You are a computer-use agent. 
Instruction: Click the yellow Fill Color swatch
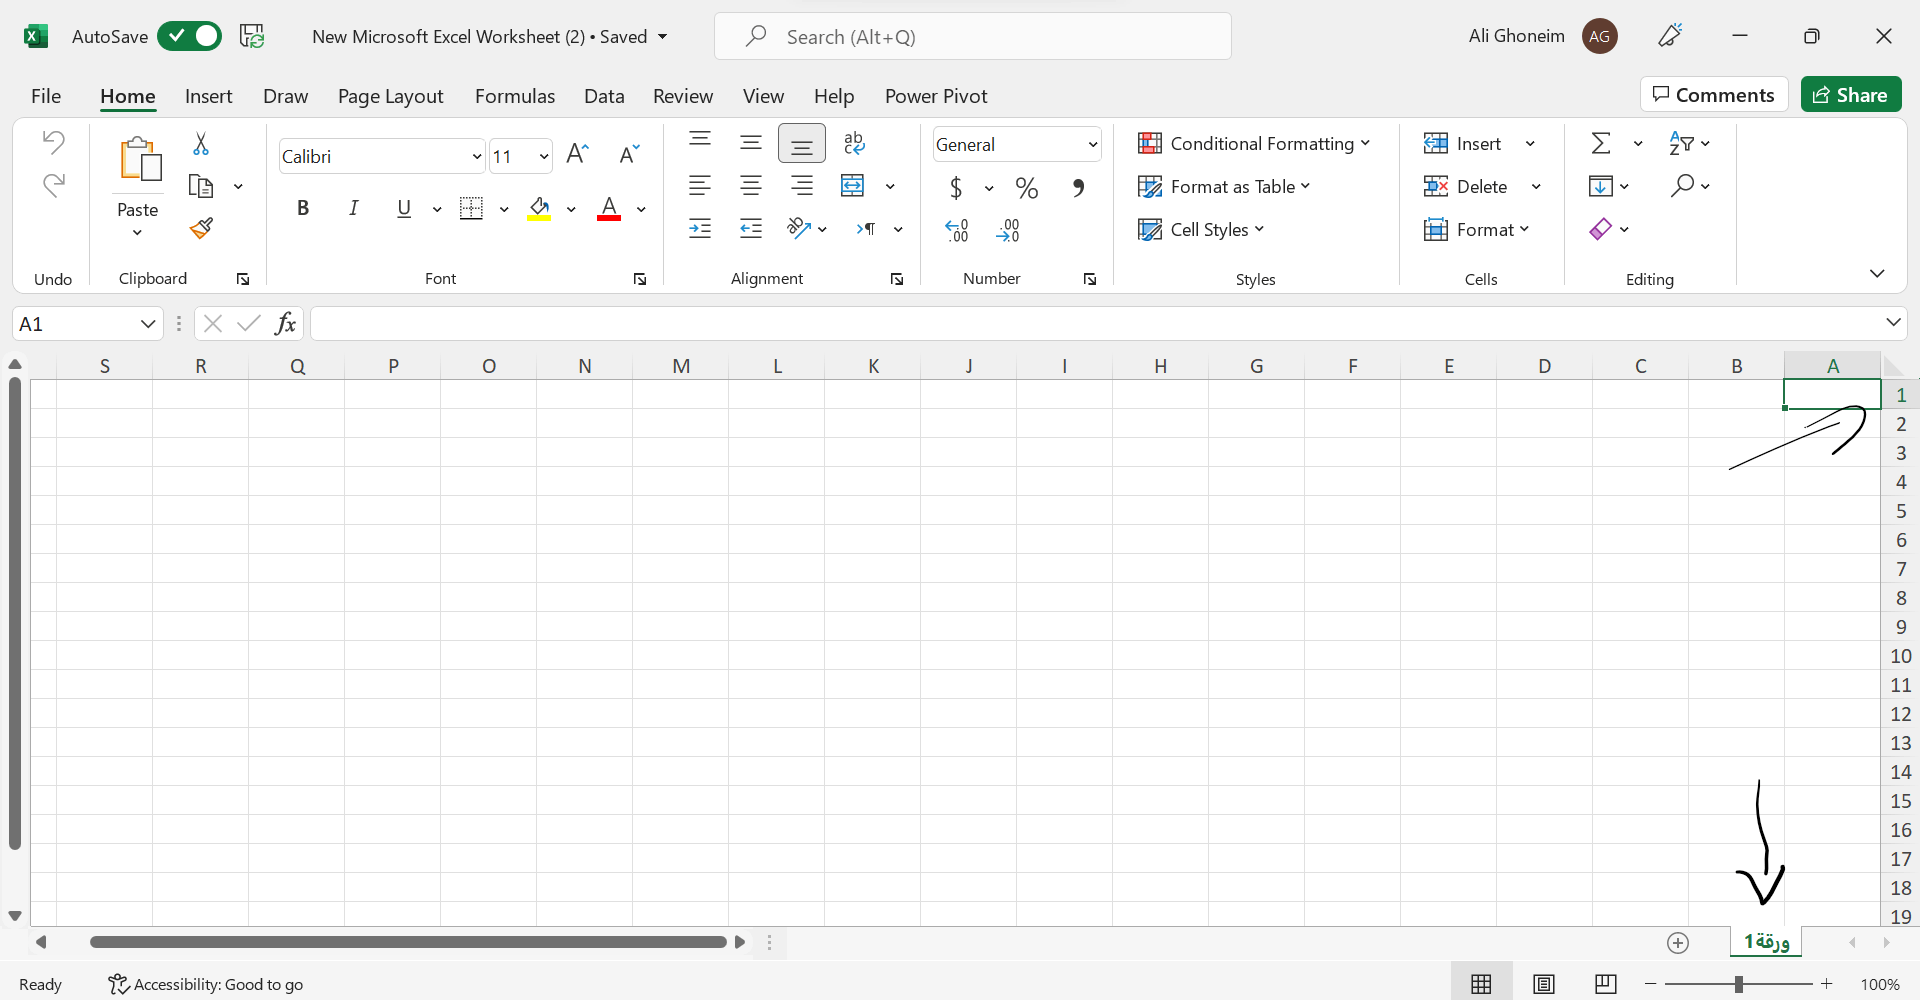click(540, 208)
